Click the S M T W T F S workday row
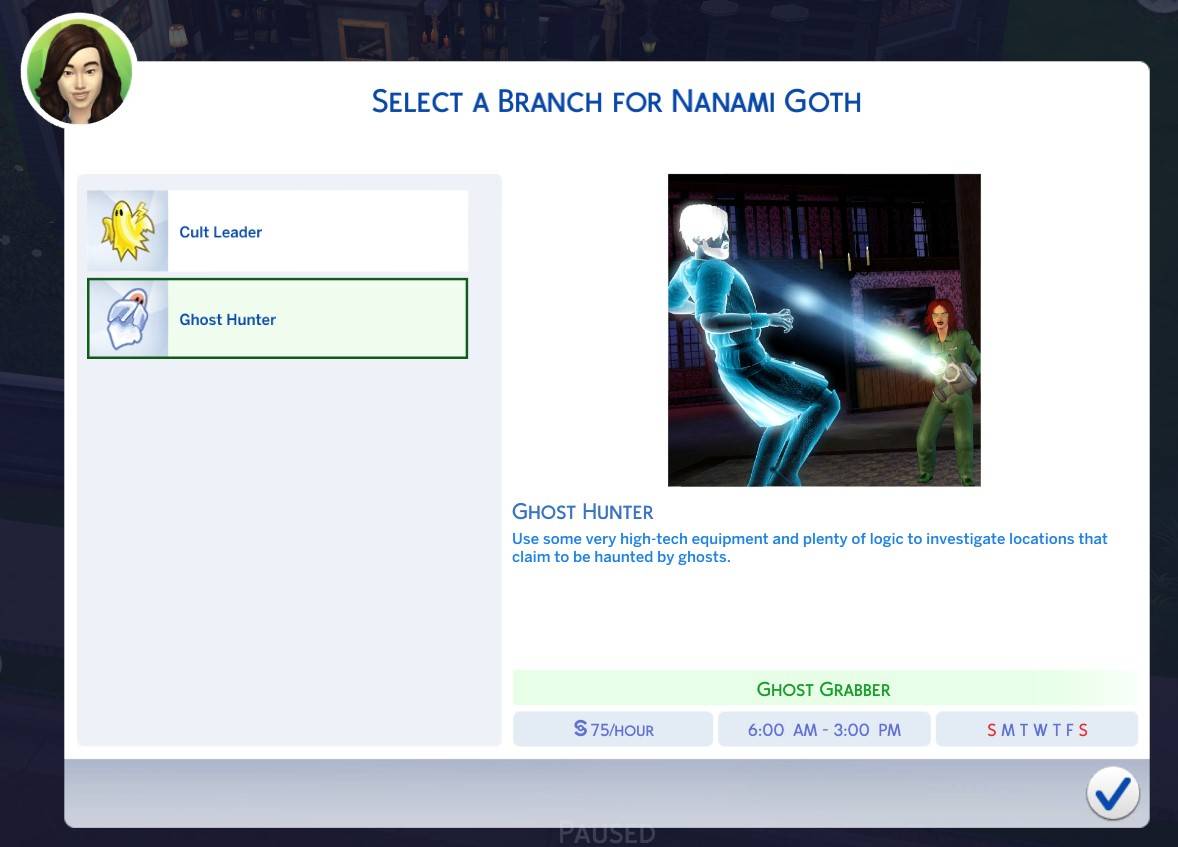Screen dimensions: 1178x847 [1036, 729]
